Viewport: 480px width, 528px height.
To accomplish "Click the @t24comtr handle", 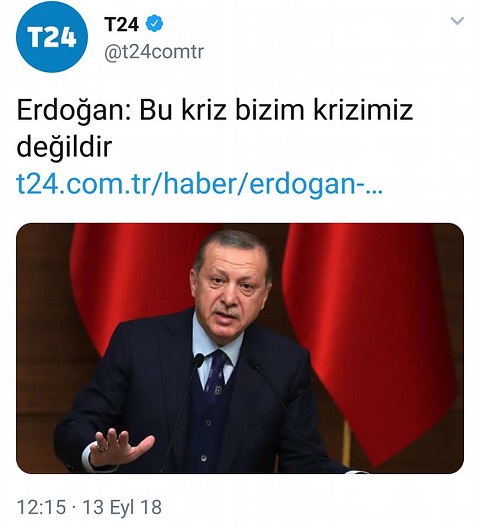I will point(154,52).
